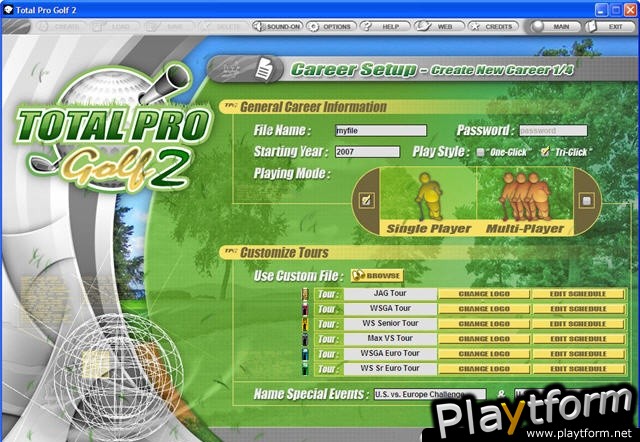
Task: Click the WSGA Tour logo icon
Action: (305, 309)
